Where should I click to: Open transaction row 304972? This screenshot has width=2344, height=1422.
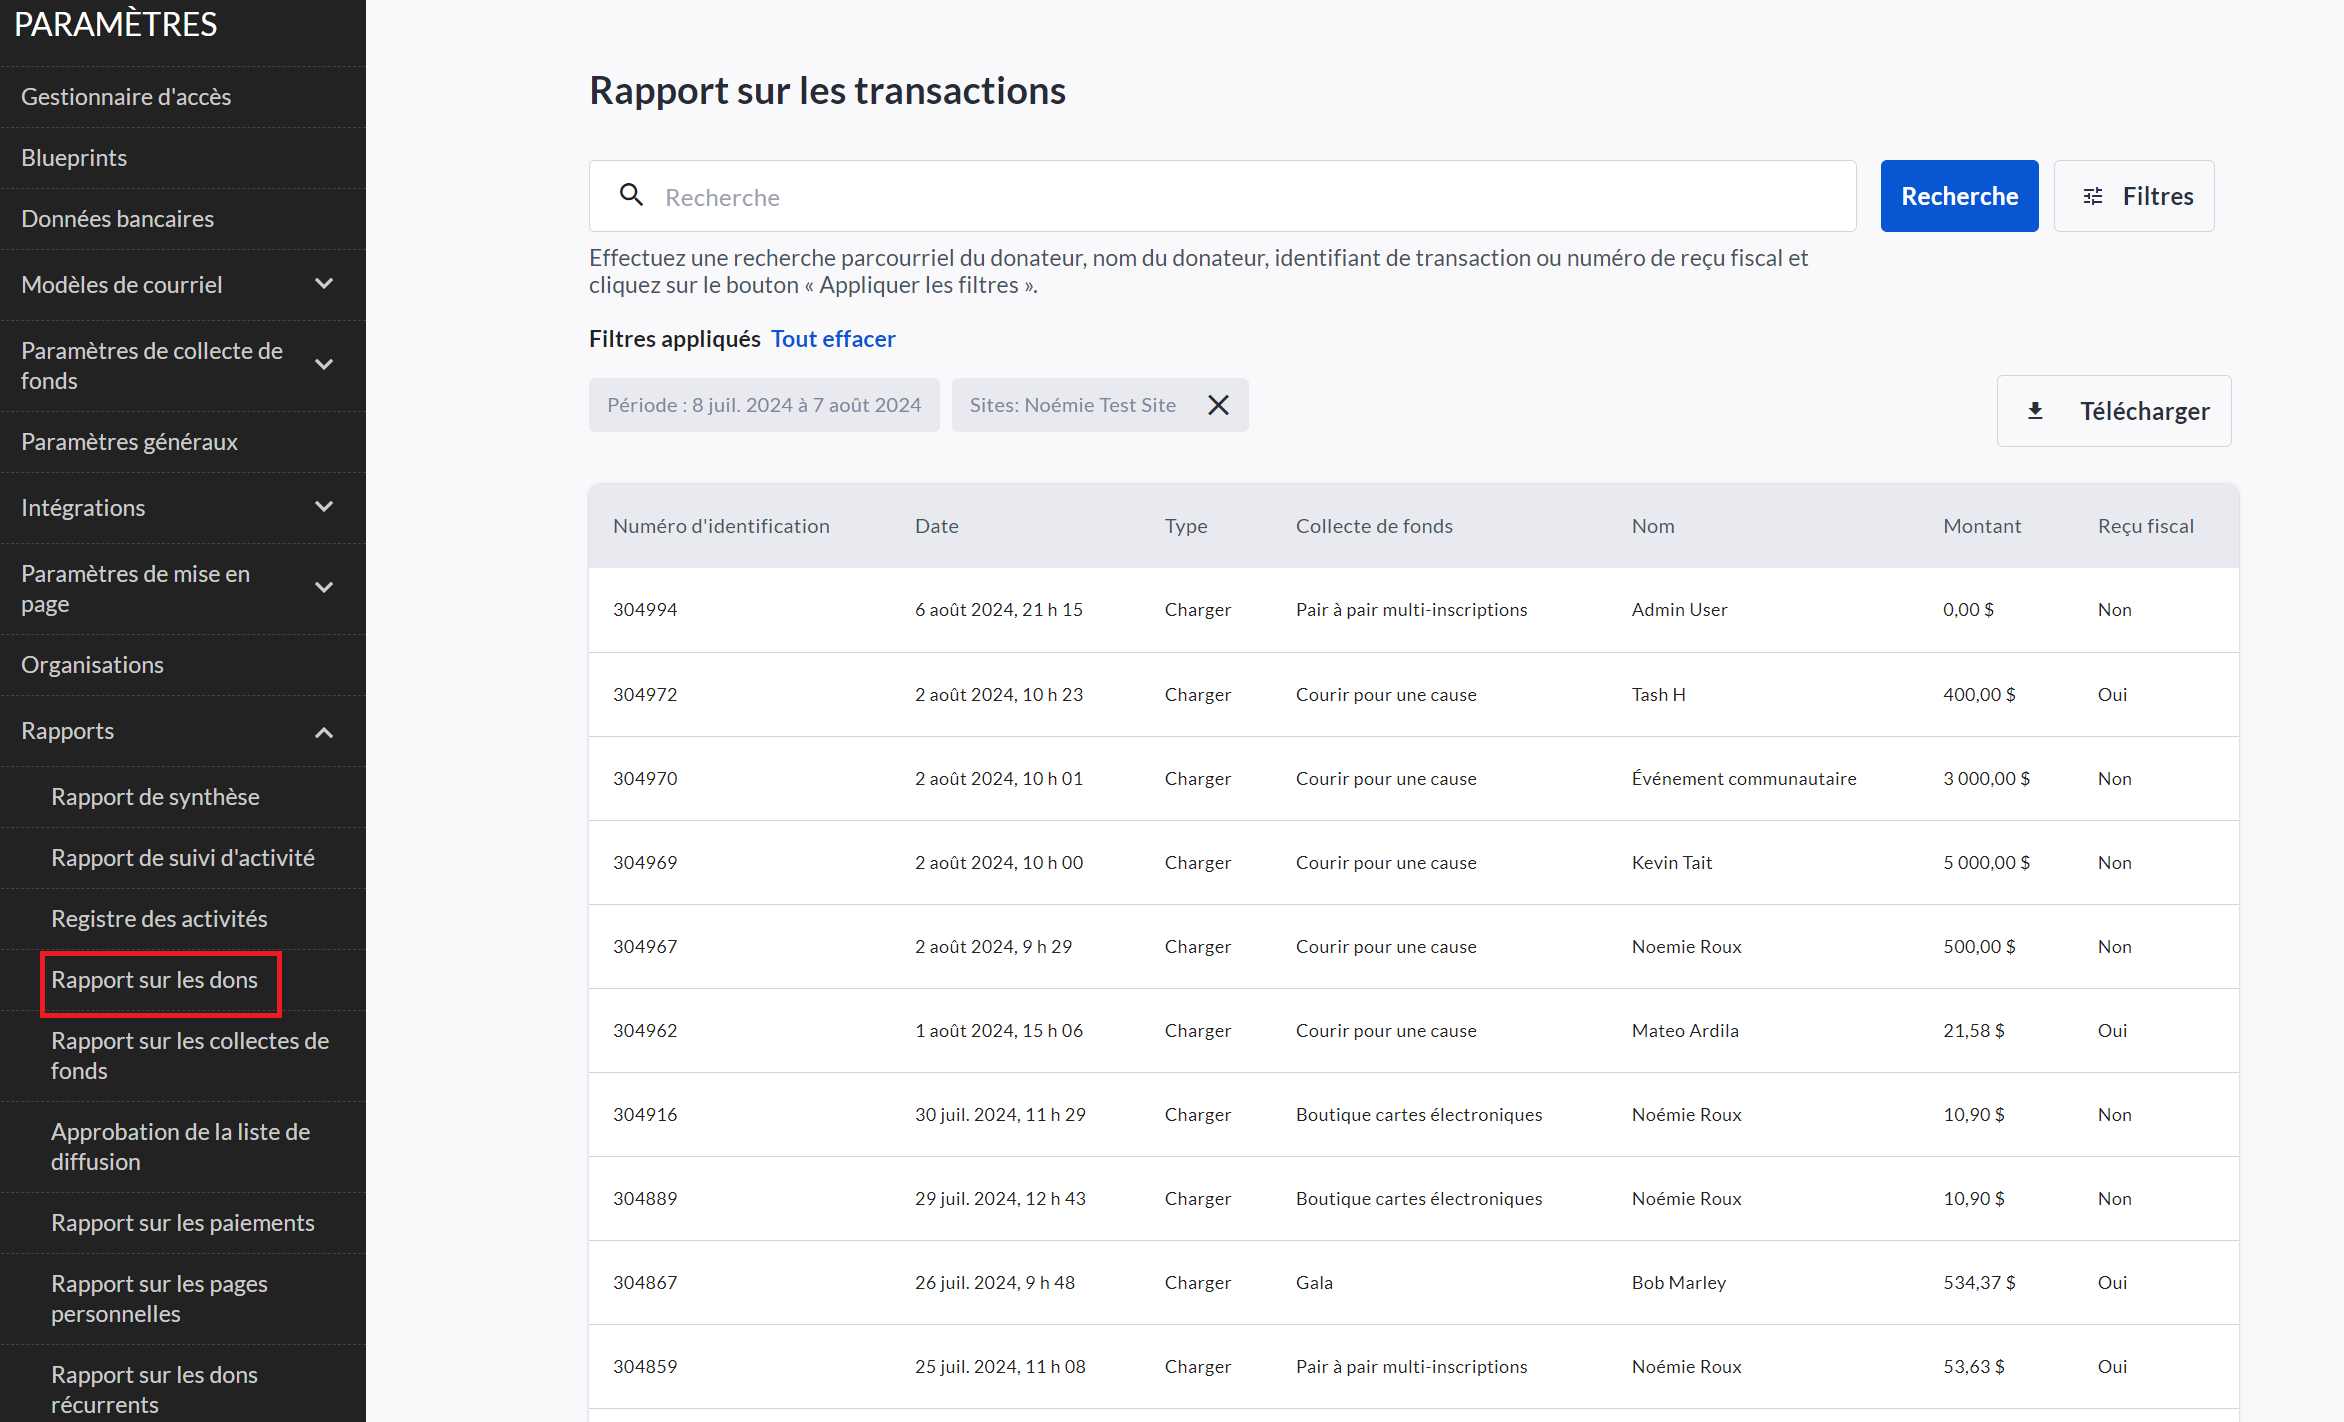point(646,694)
